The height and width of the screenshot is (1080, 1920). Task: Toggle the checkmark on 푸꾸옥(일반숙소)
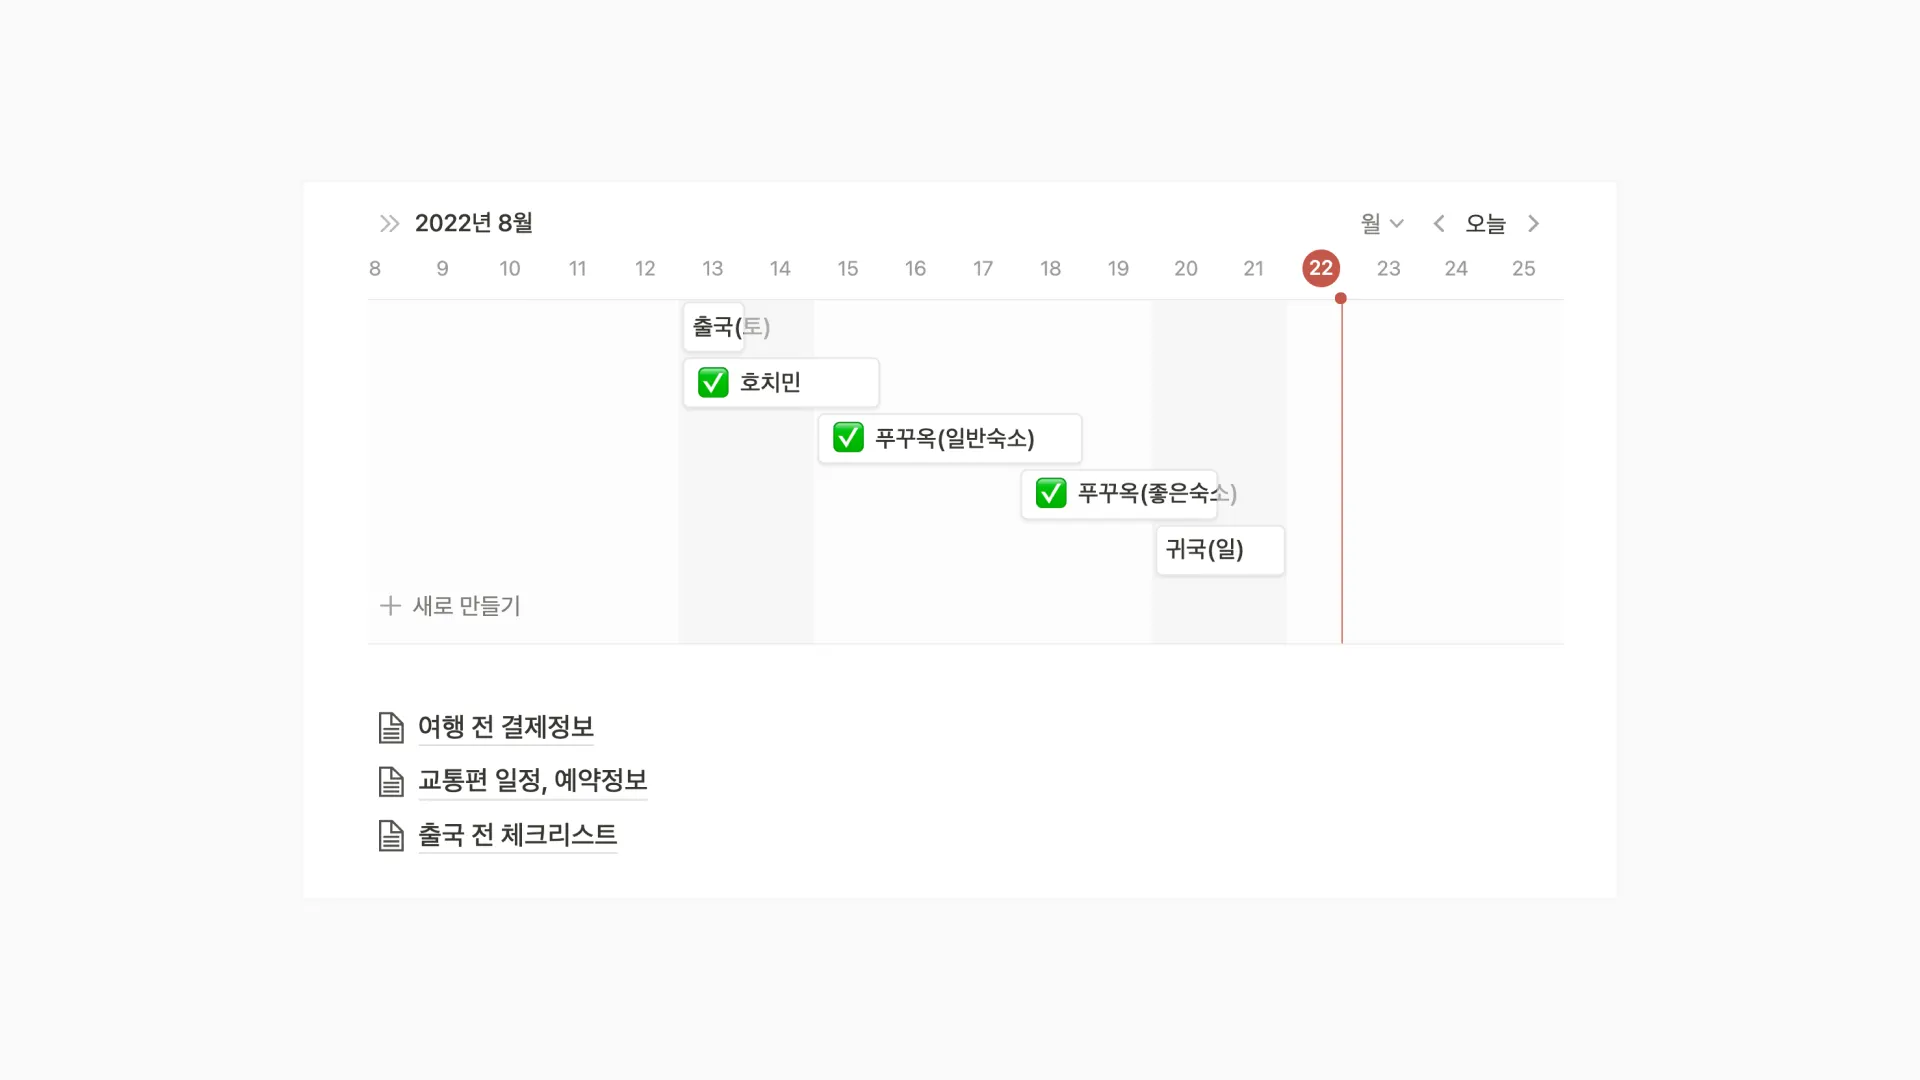[x=848, y=437]
